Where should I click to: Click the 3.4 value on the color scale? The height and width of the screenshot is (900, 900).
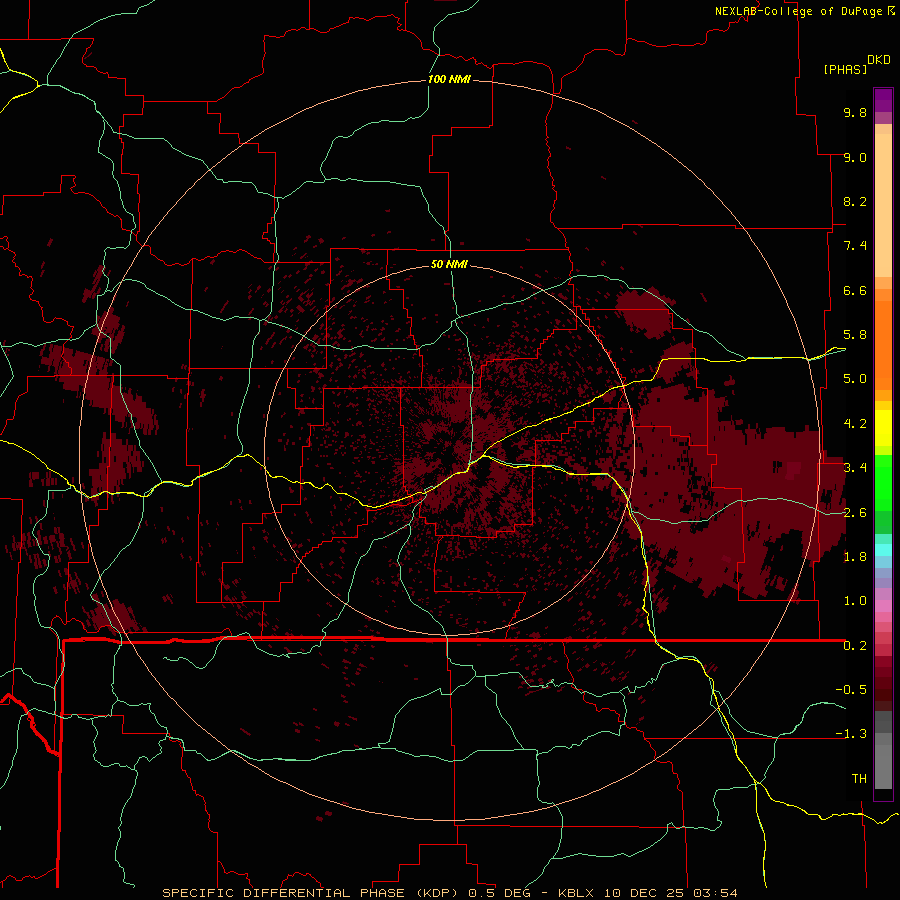click(855, 468)
